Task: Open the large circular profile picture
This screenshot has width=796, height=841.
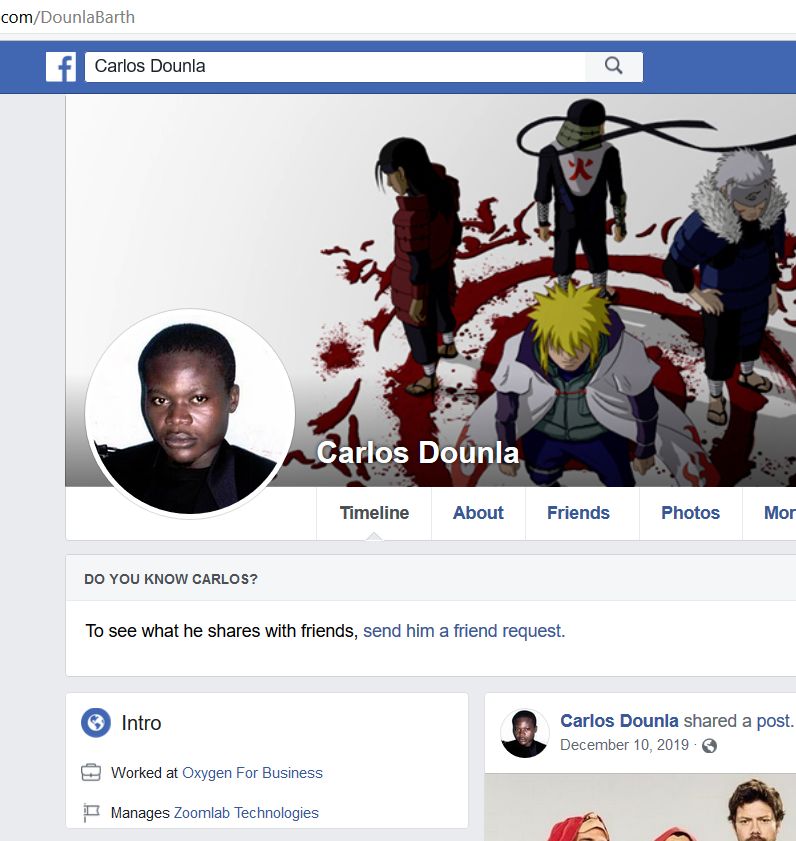Action: point(190,414)
